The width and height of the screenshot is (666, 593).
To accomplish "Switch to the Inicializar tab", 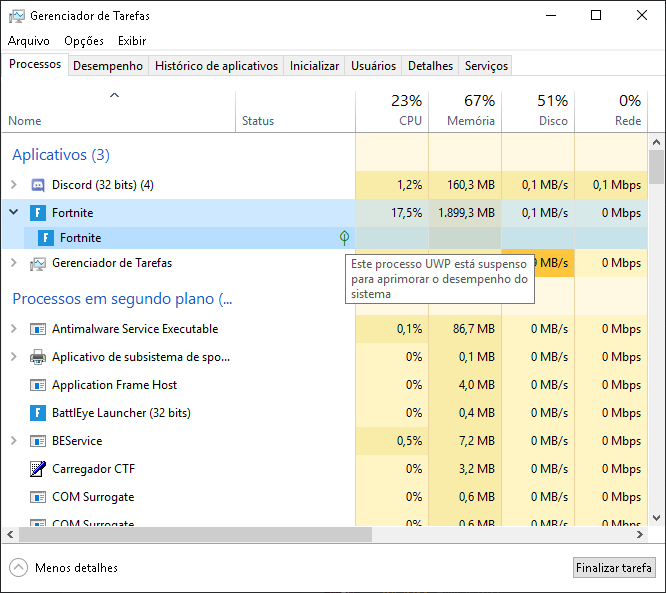I will (x=314, y=66).
